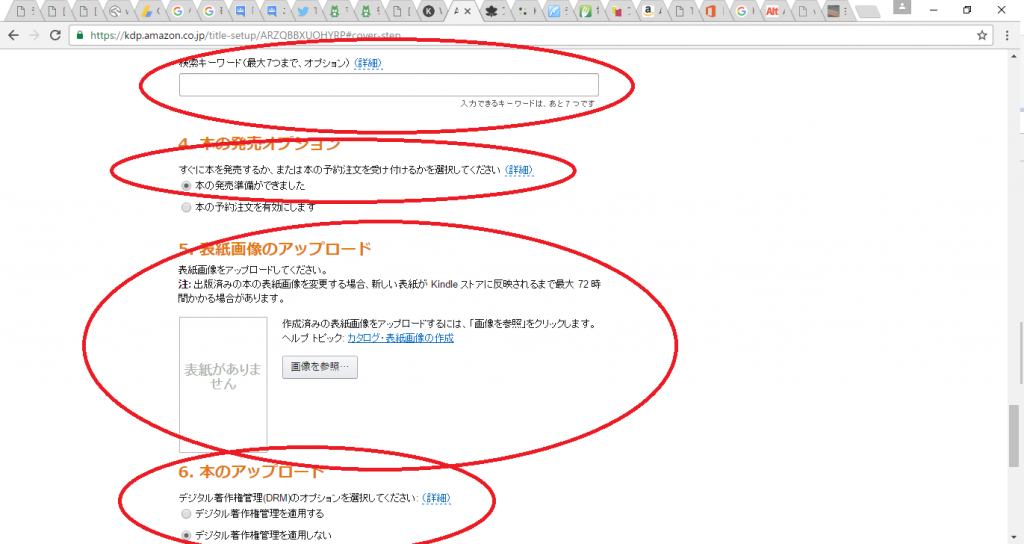Open カタログ・表紙画像の作成 help link
Viewport: 1024px width, 544px height.
[x=400, y=338]
